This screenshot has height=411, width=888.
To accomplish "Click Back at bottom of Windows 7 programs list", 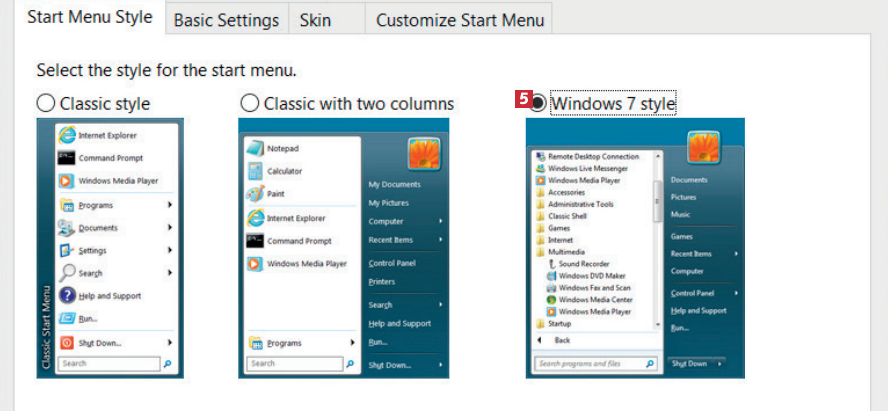I will pos(561,340).
